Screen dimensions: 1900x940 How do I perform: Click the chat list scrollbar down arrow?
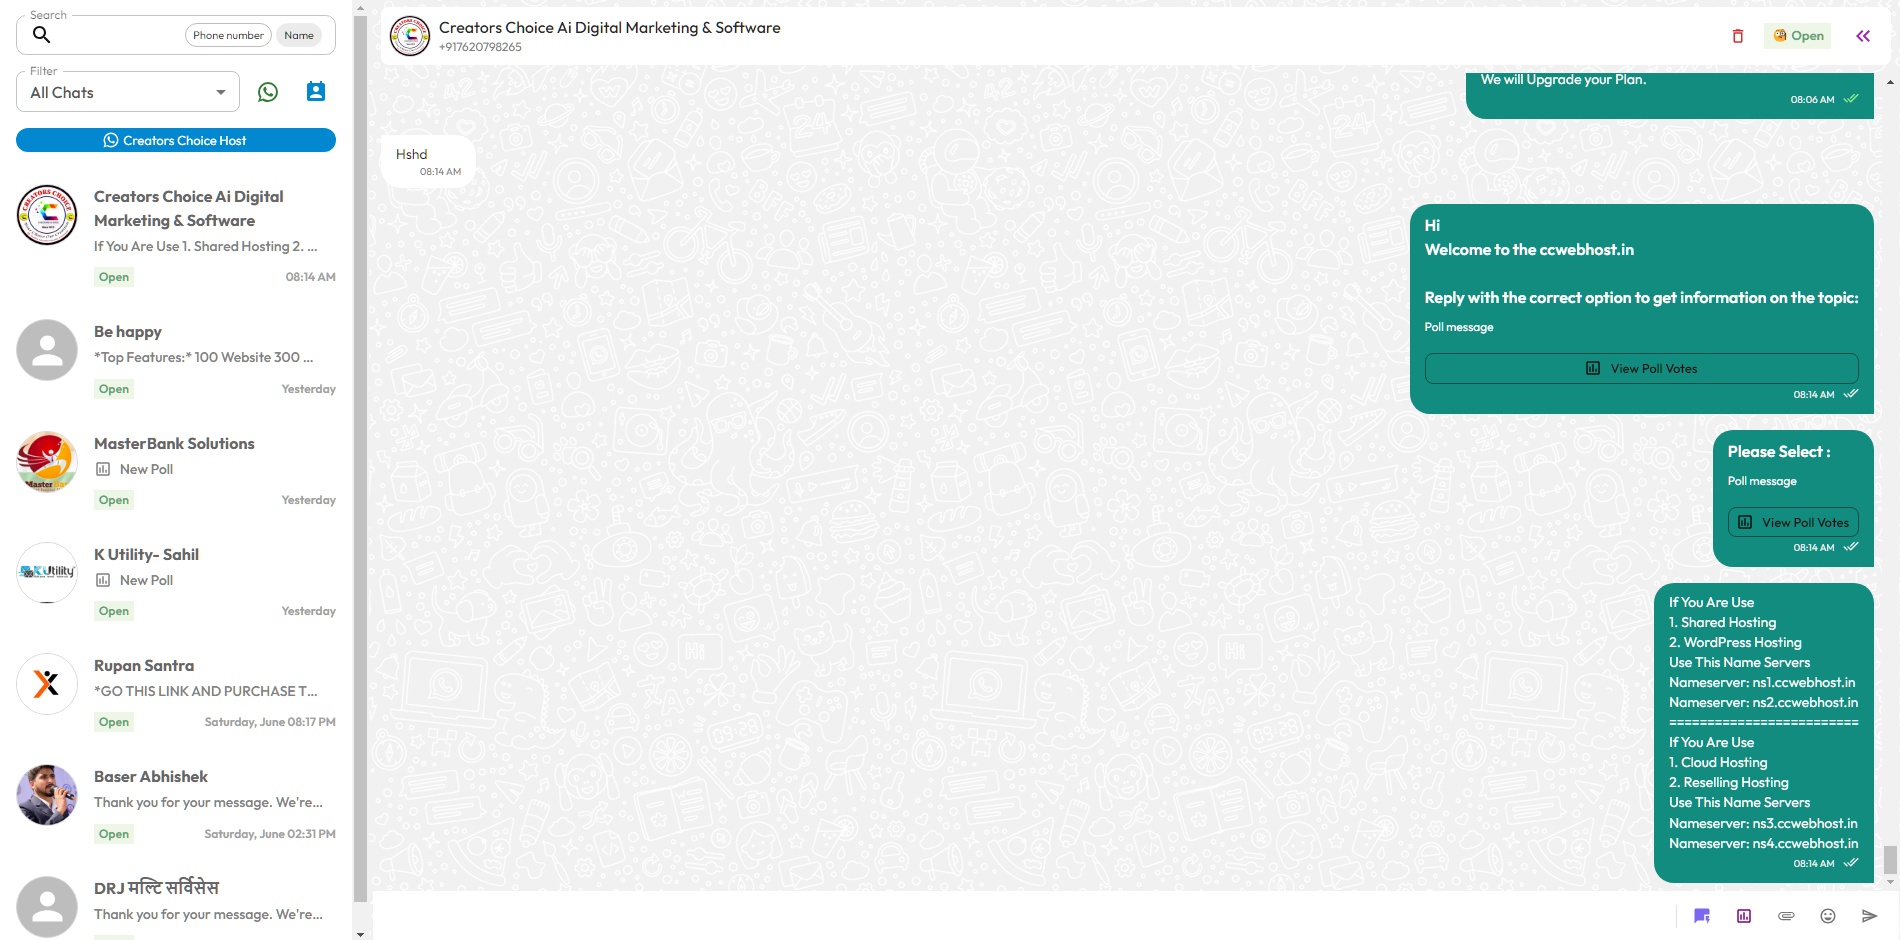(x=360, y=934)
